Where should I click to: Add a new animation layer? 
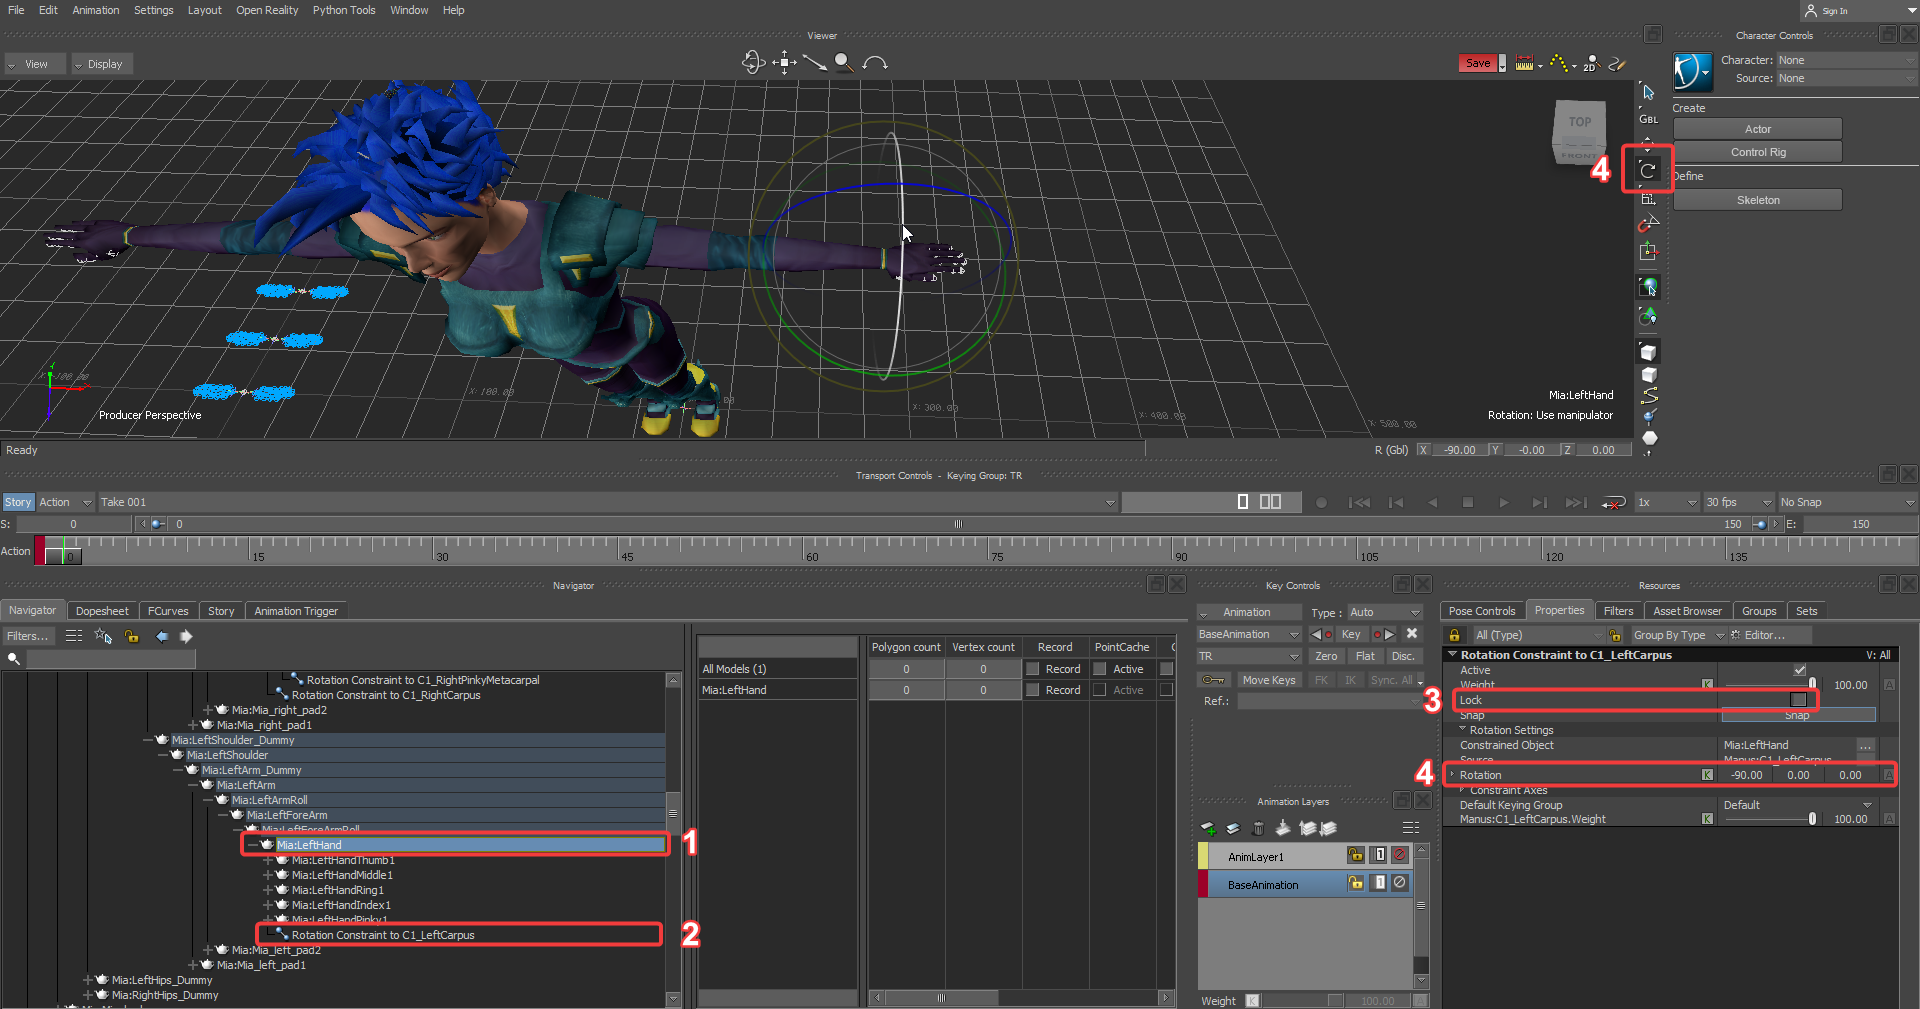[1208, 828]
